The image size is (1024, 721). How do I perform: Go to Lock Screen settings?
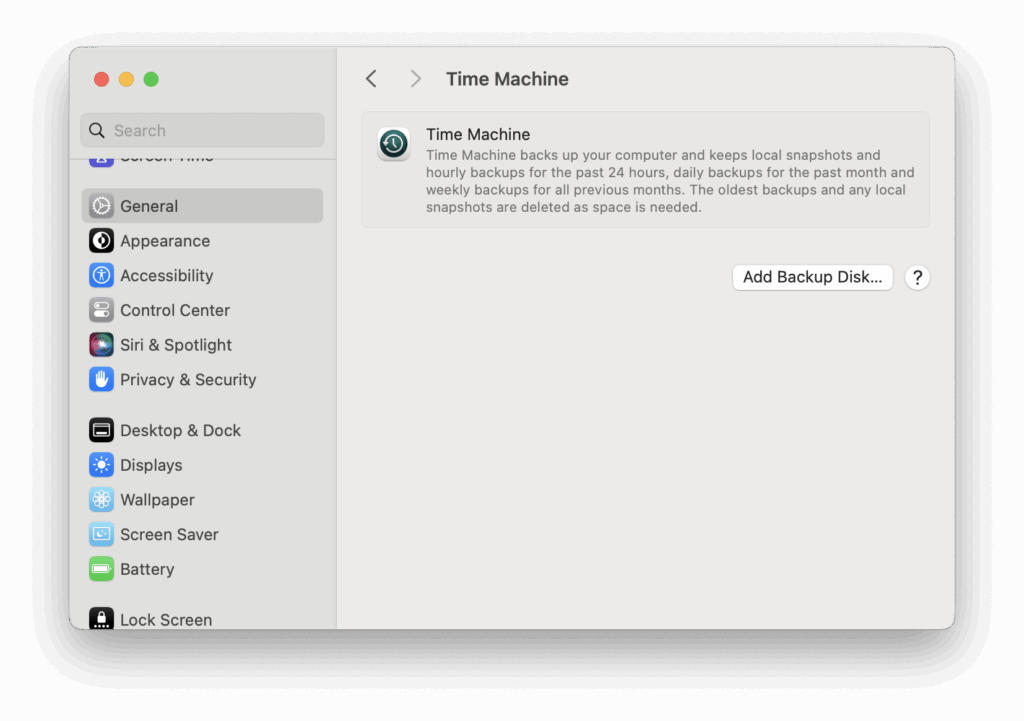point(165,619)
